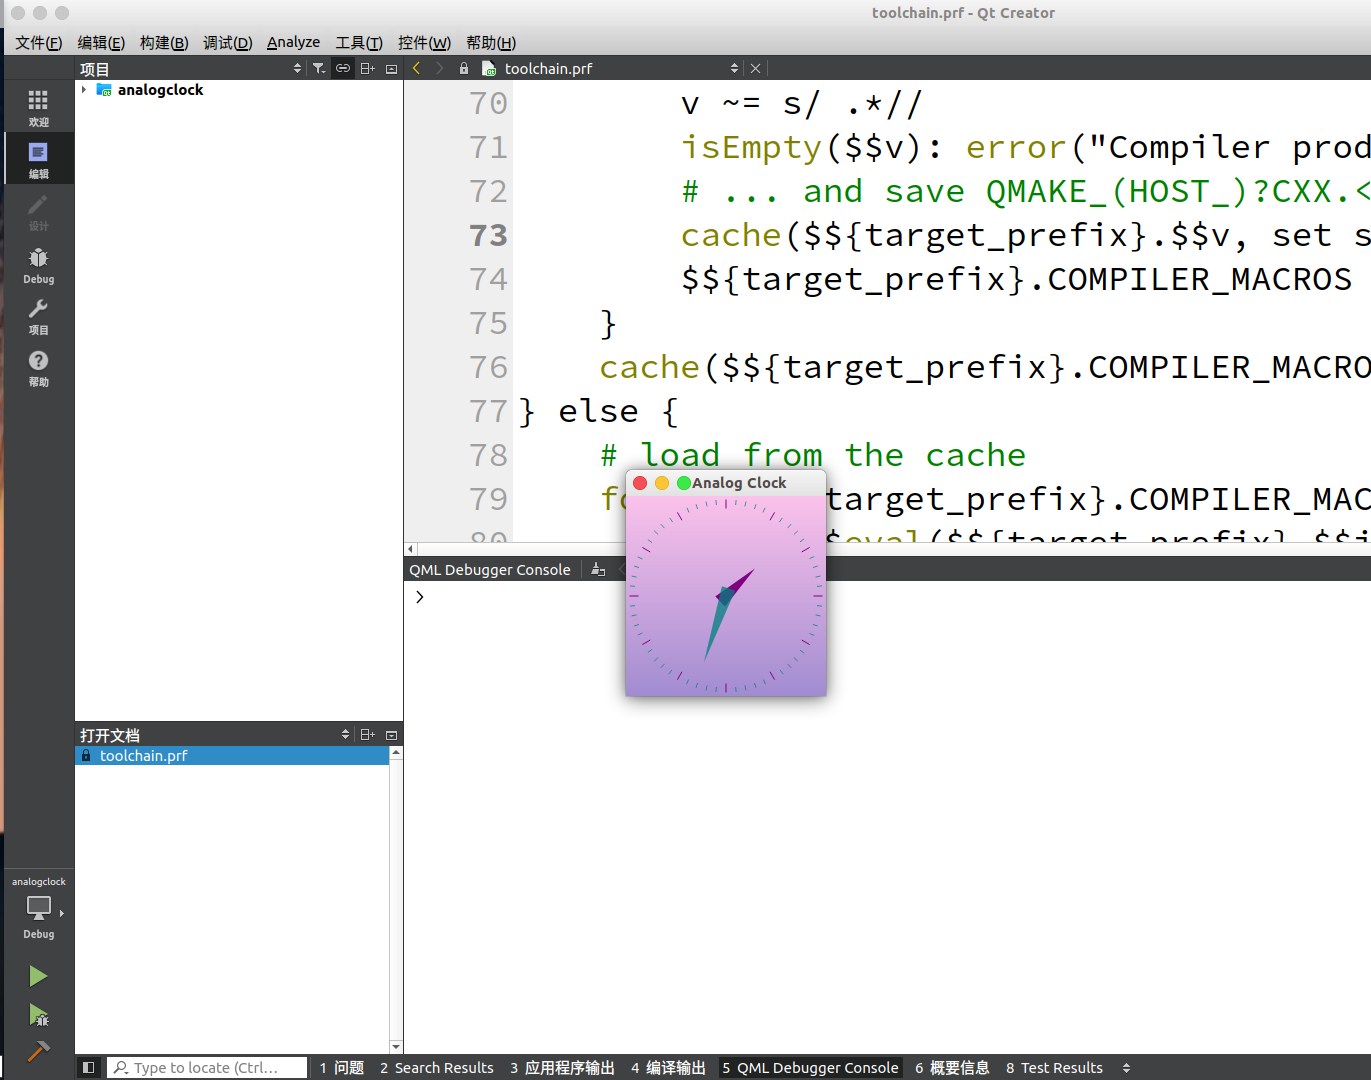Toggle the file read-only lock icon
Viewport: 1371px width, 1080px height.
pyautogui.click(x=463, y=68)
